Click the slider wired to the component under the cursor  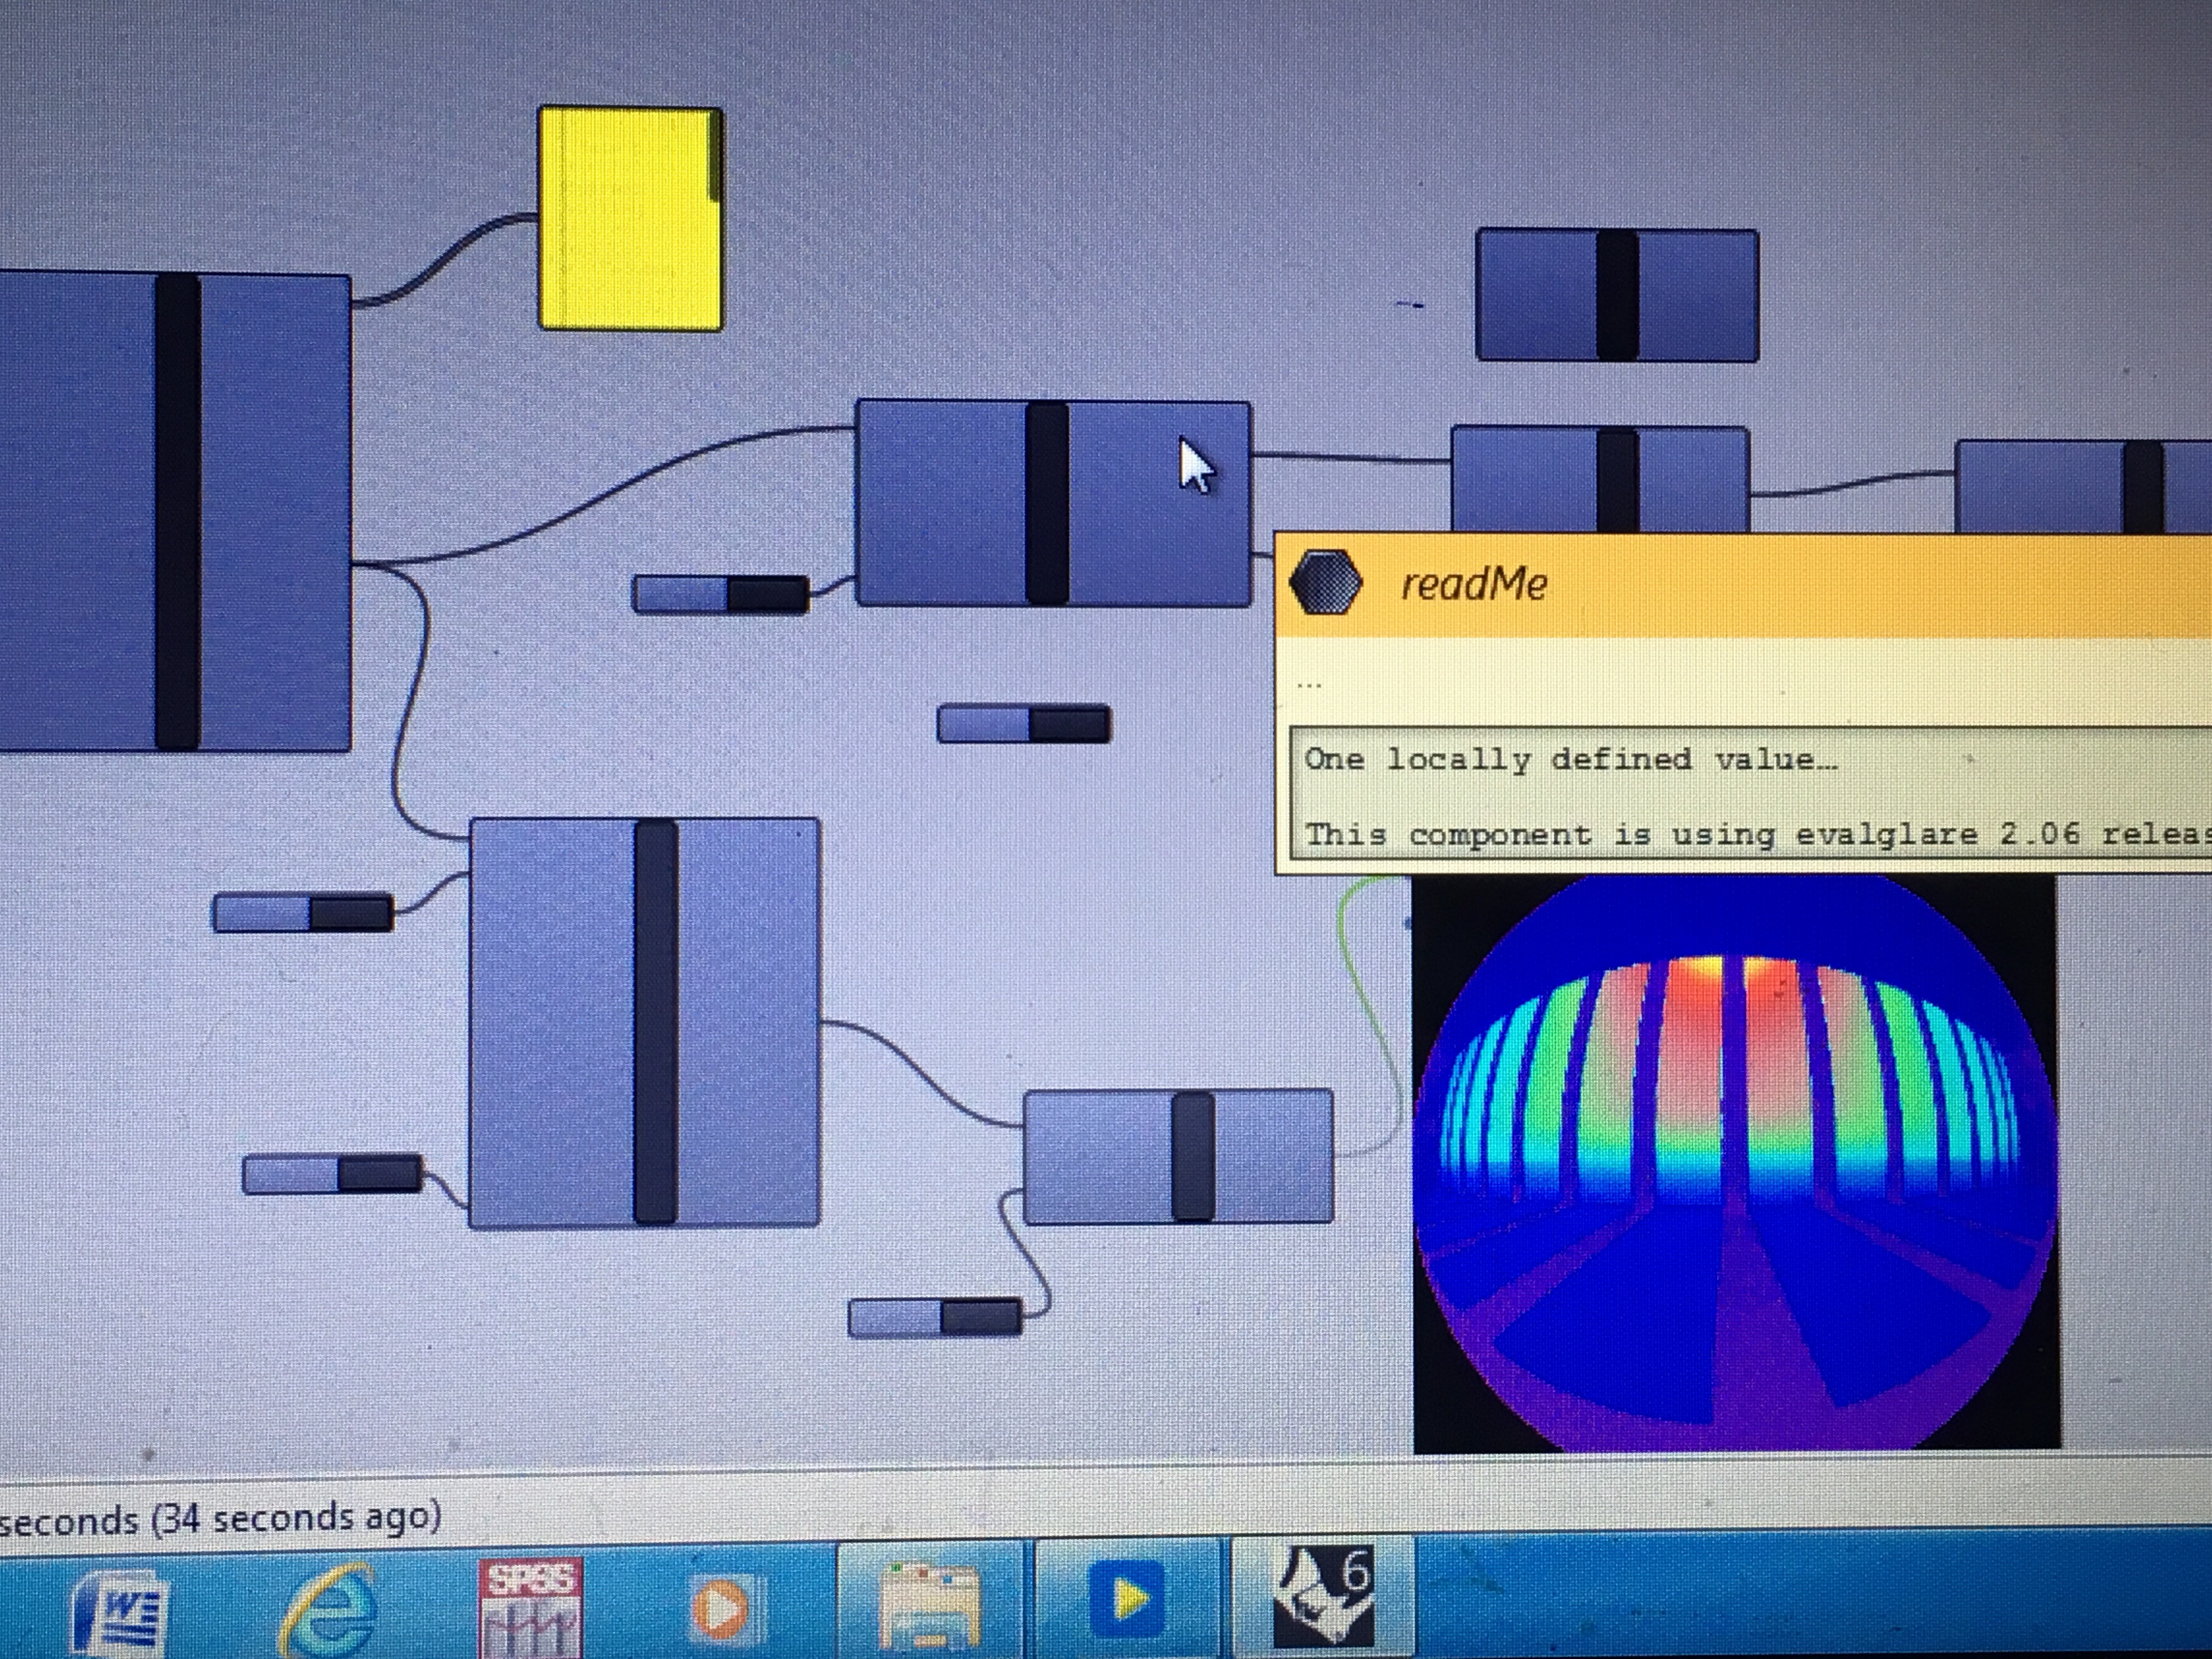pyautogui.click(x=720, y=594)
